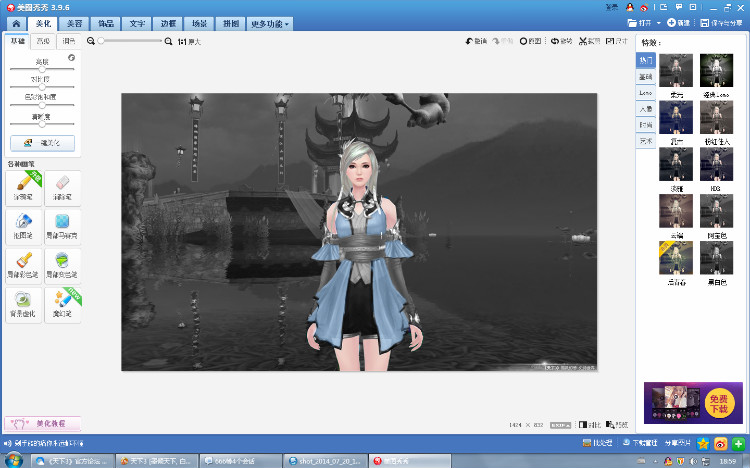
Task: Click the 美化教程 tutorial link
Action: (x=43, y=423)
